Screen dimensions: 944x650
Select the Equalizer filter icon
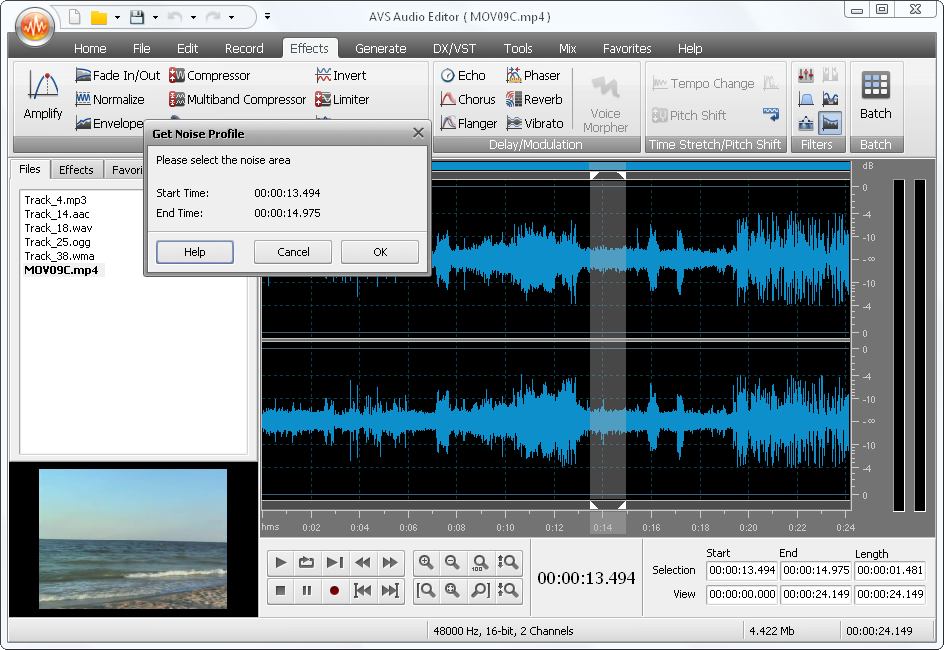click(806, 76)
